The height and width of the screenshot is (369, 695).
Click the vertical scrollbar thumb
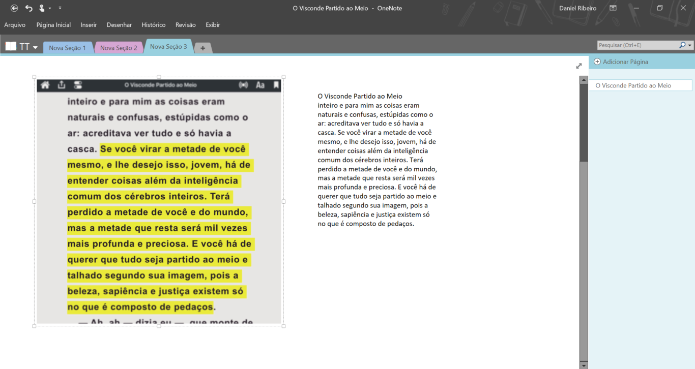tap(584, 123)
